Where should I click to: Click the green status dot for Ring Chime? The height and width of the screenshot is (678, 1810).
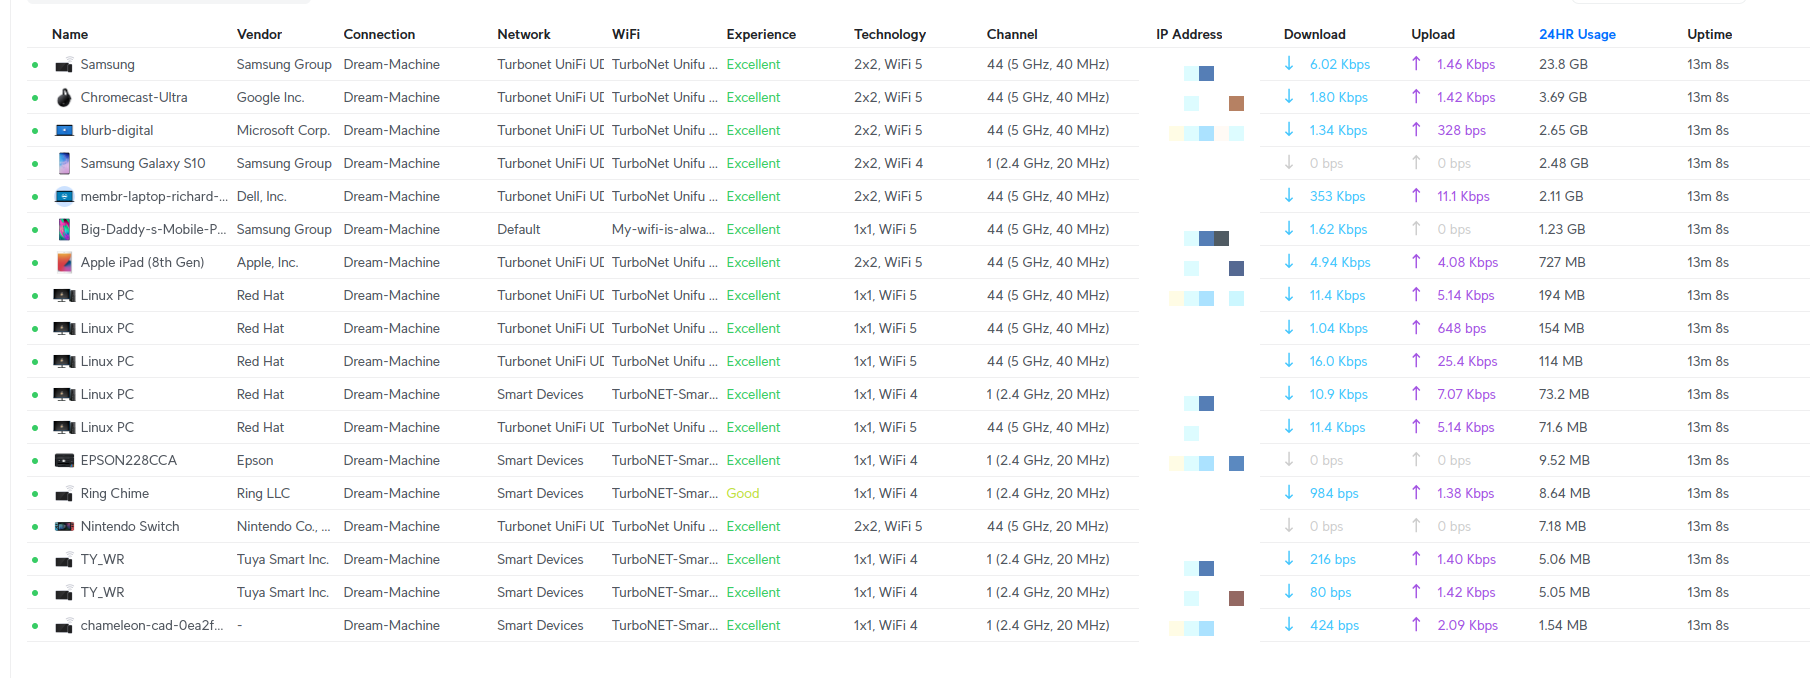pyautogui.click(x=35, y=494)
